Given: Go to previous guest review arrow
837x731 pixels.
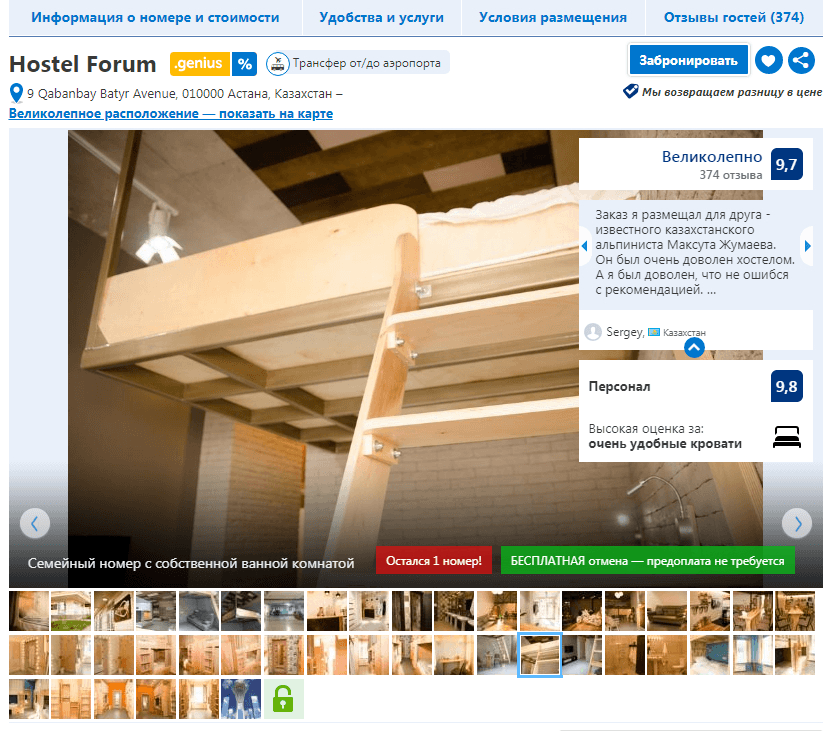Looking at the screenshot, I should click(585, 246).
